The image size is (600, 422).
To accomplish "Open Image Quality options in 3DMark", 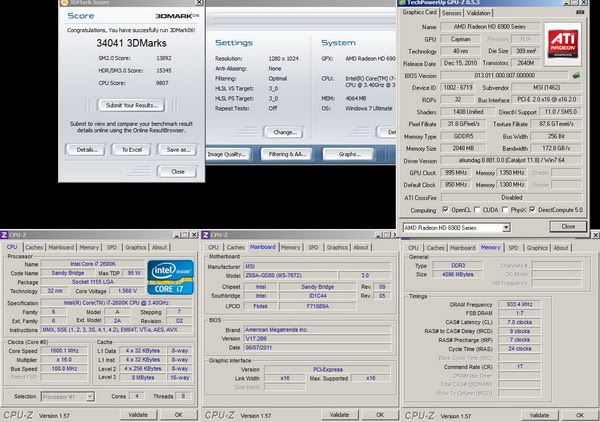I will coord(227,154).
